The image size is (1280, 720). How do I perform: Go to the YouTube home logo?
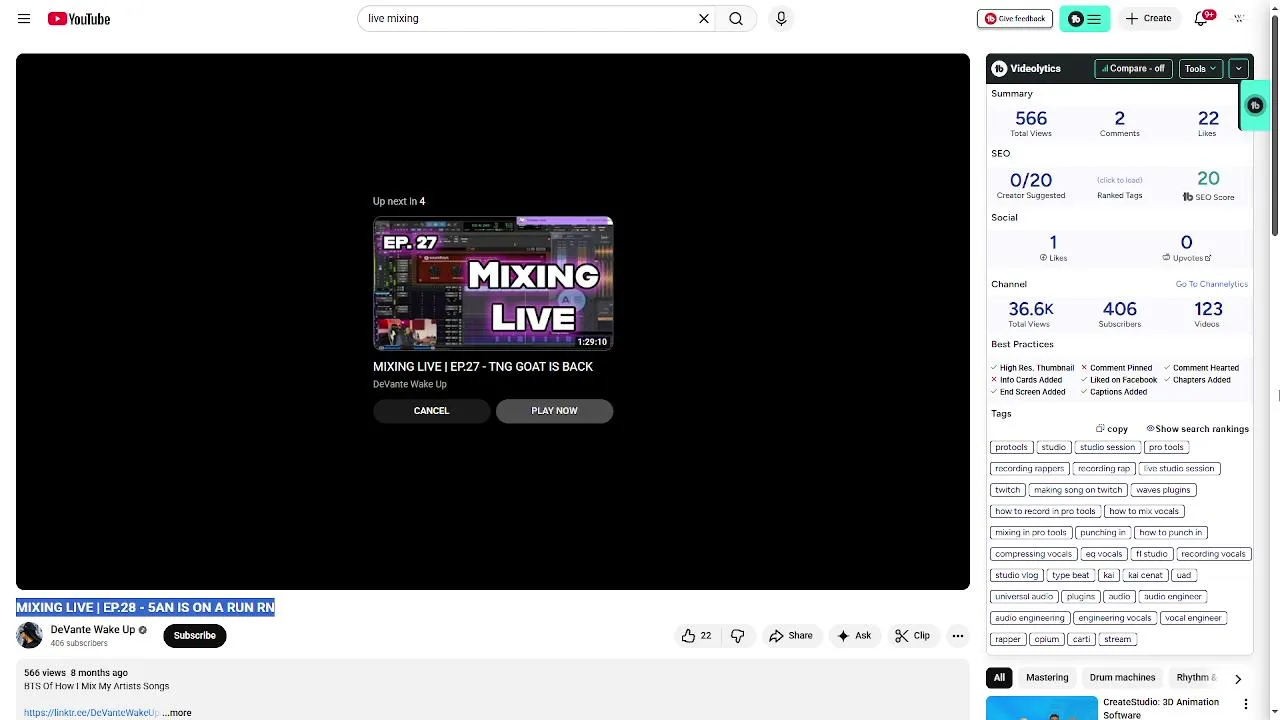click(x=78, y=19)
